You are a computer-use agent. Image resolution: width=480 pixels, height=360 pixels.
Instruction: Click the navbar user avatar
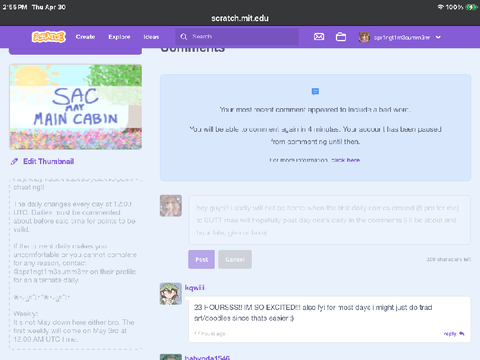point(364,37)
